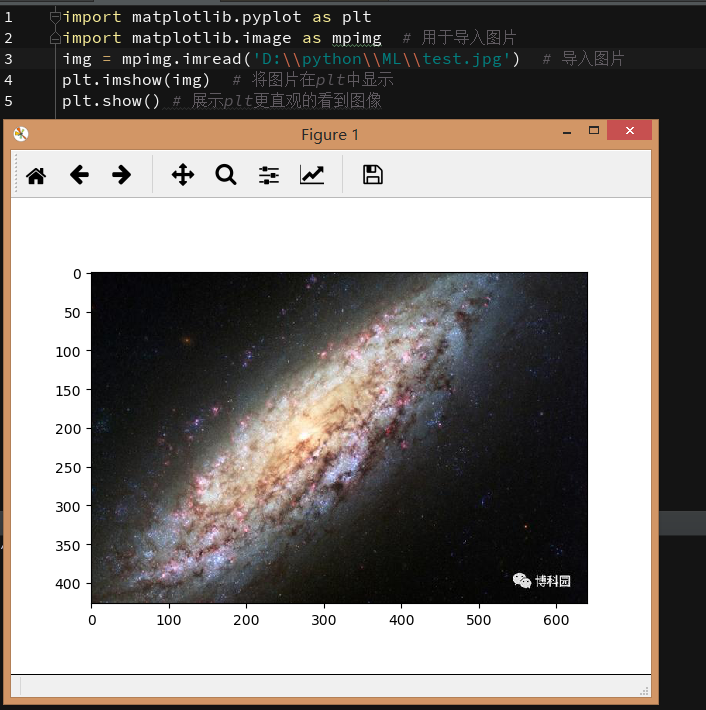This screenshot has width=706, height=710.
Task: Select line number 5 in the gutter
Action: [8, 101]
